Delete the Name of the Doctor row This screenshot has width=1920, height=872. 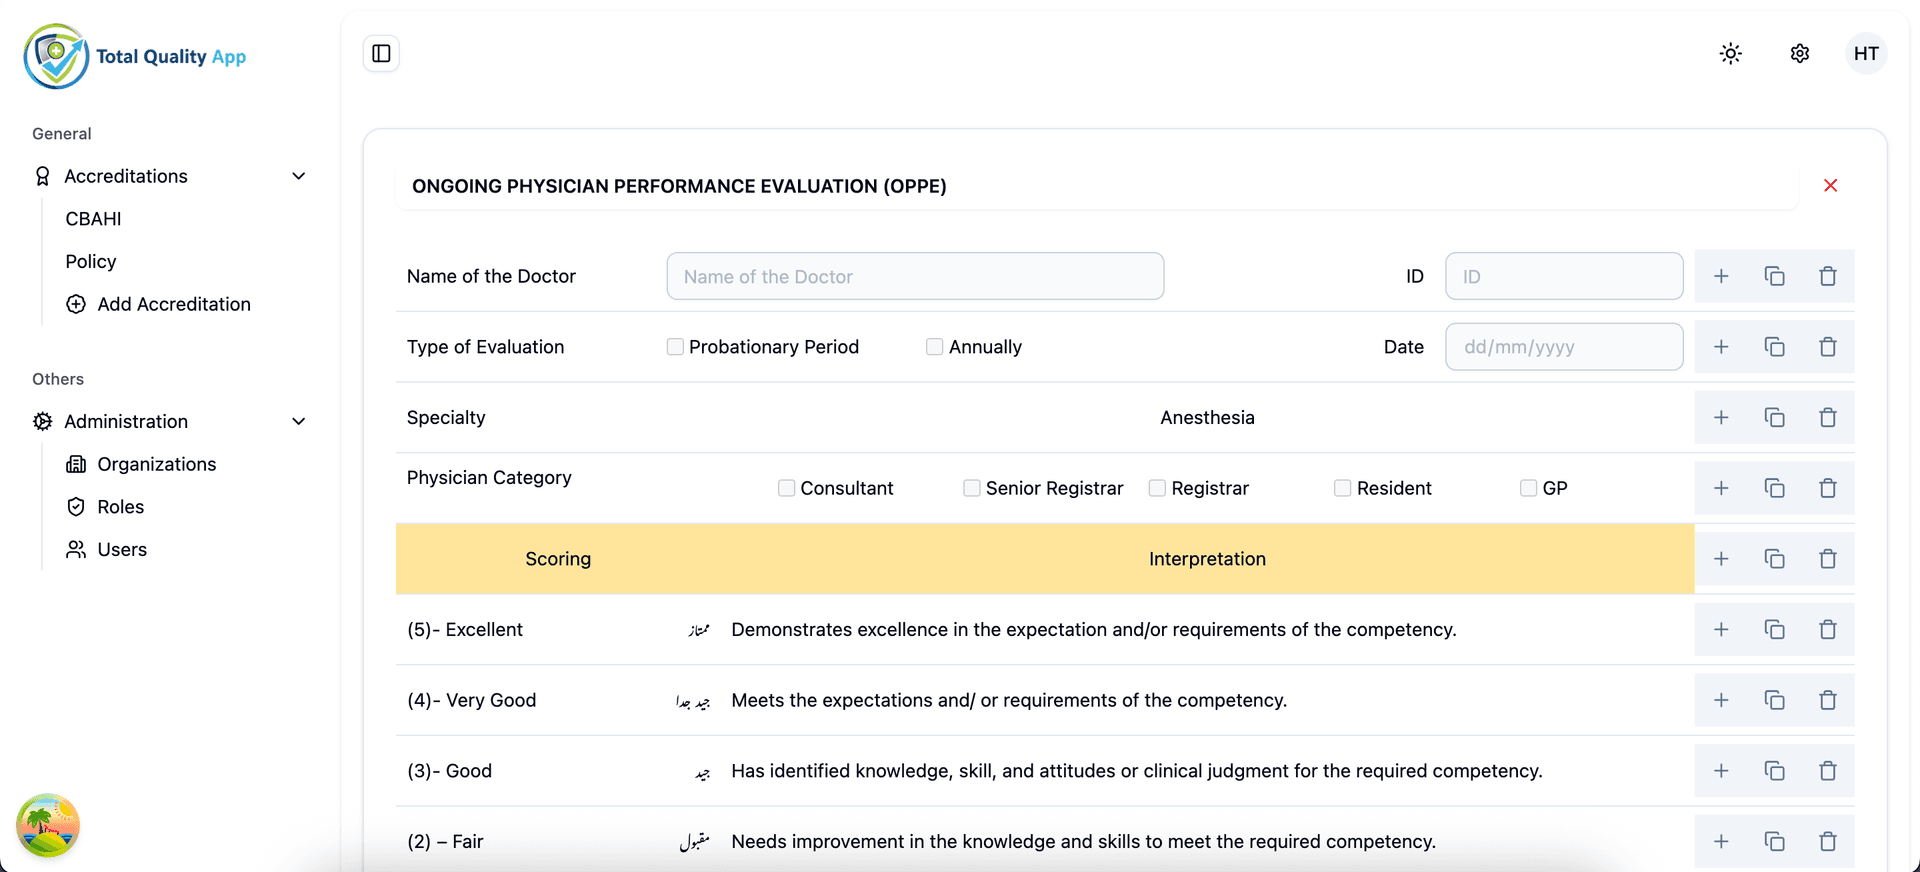click(1828, 276)
